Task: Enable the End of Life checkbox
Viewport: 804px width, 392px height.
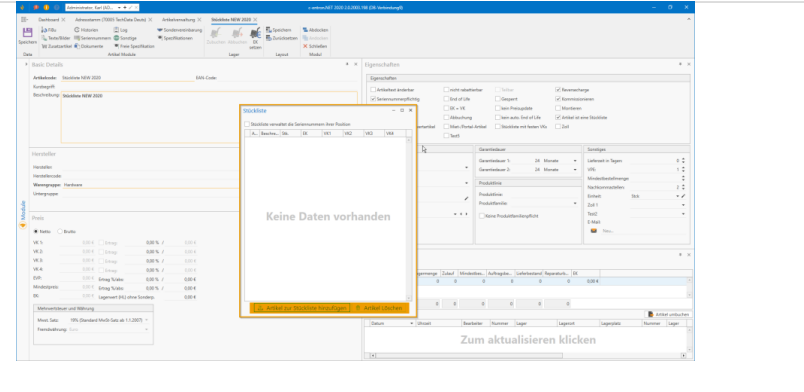Action: pos(446,99)
